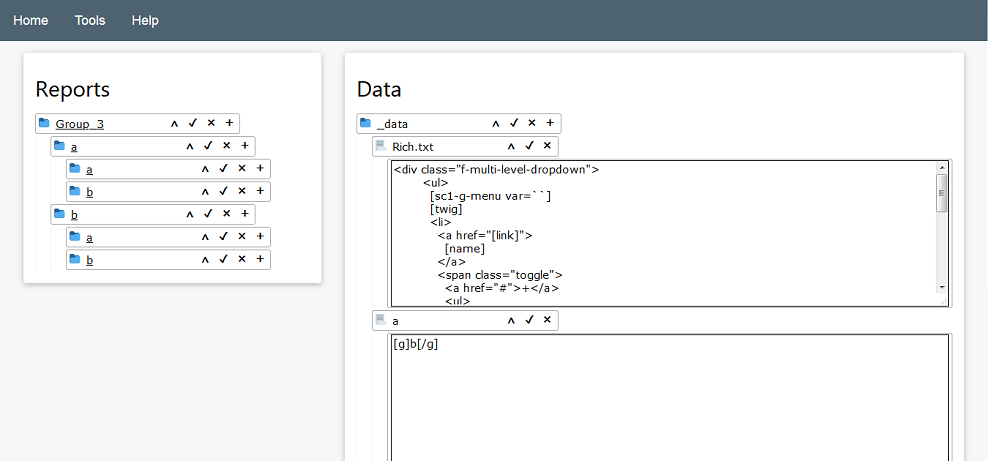
Task: Click X icon on subfolder b inside folder b
Action: 241,259
